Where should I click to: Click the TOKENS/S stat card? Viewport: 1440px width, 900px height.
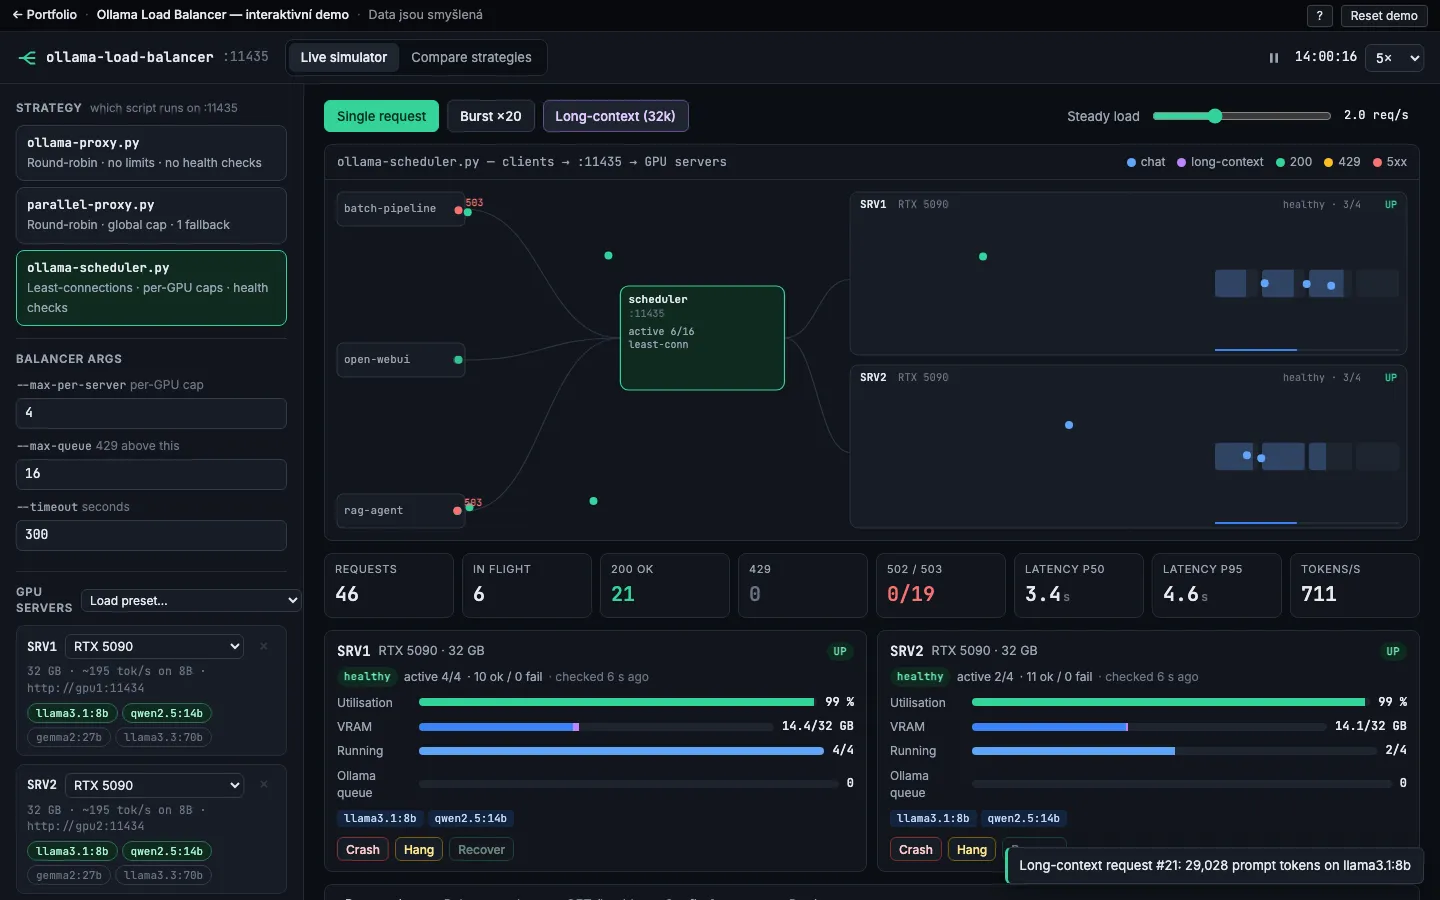click(x=1354, y=585)
